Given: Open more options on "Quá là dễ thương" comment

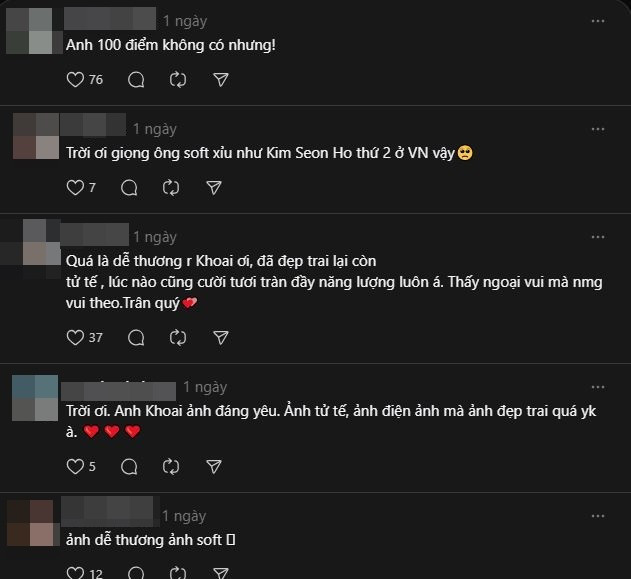Looking at the screenshot, I should click(x=598, y=237).
